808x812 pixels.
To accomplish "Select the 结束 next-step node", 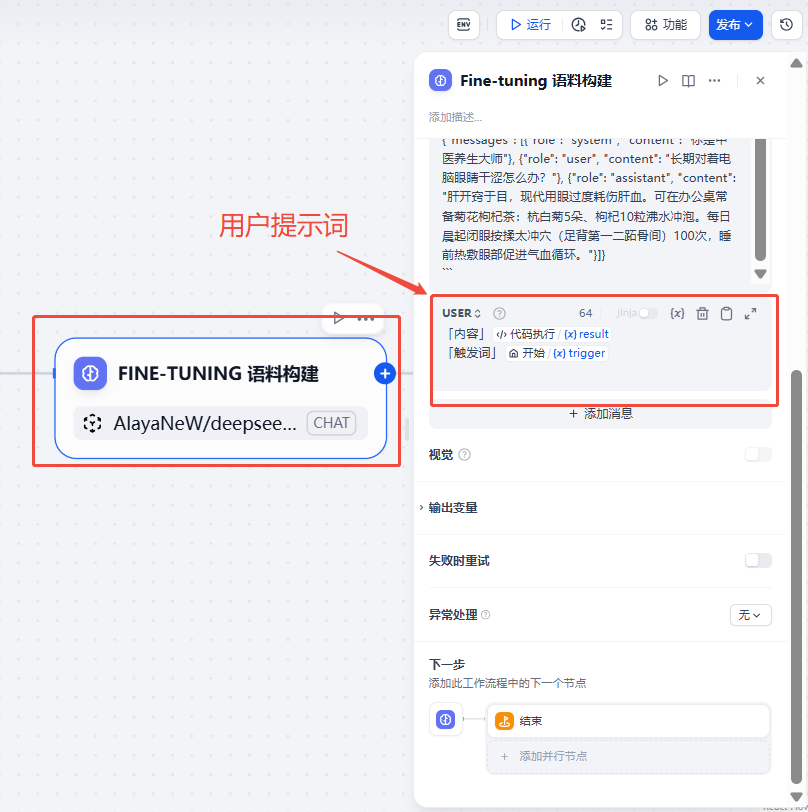I will [628, 720].
